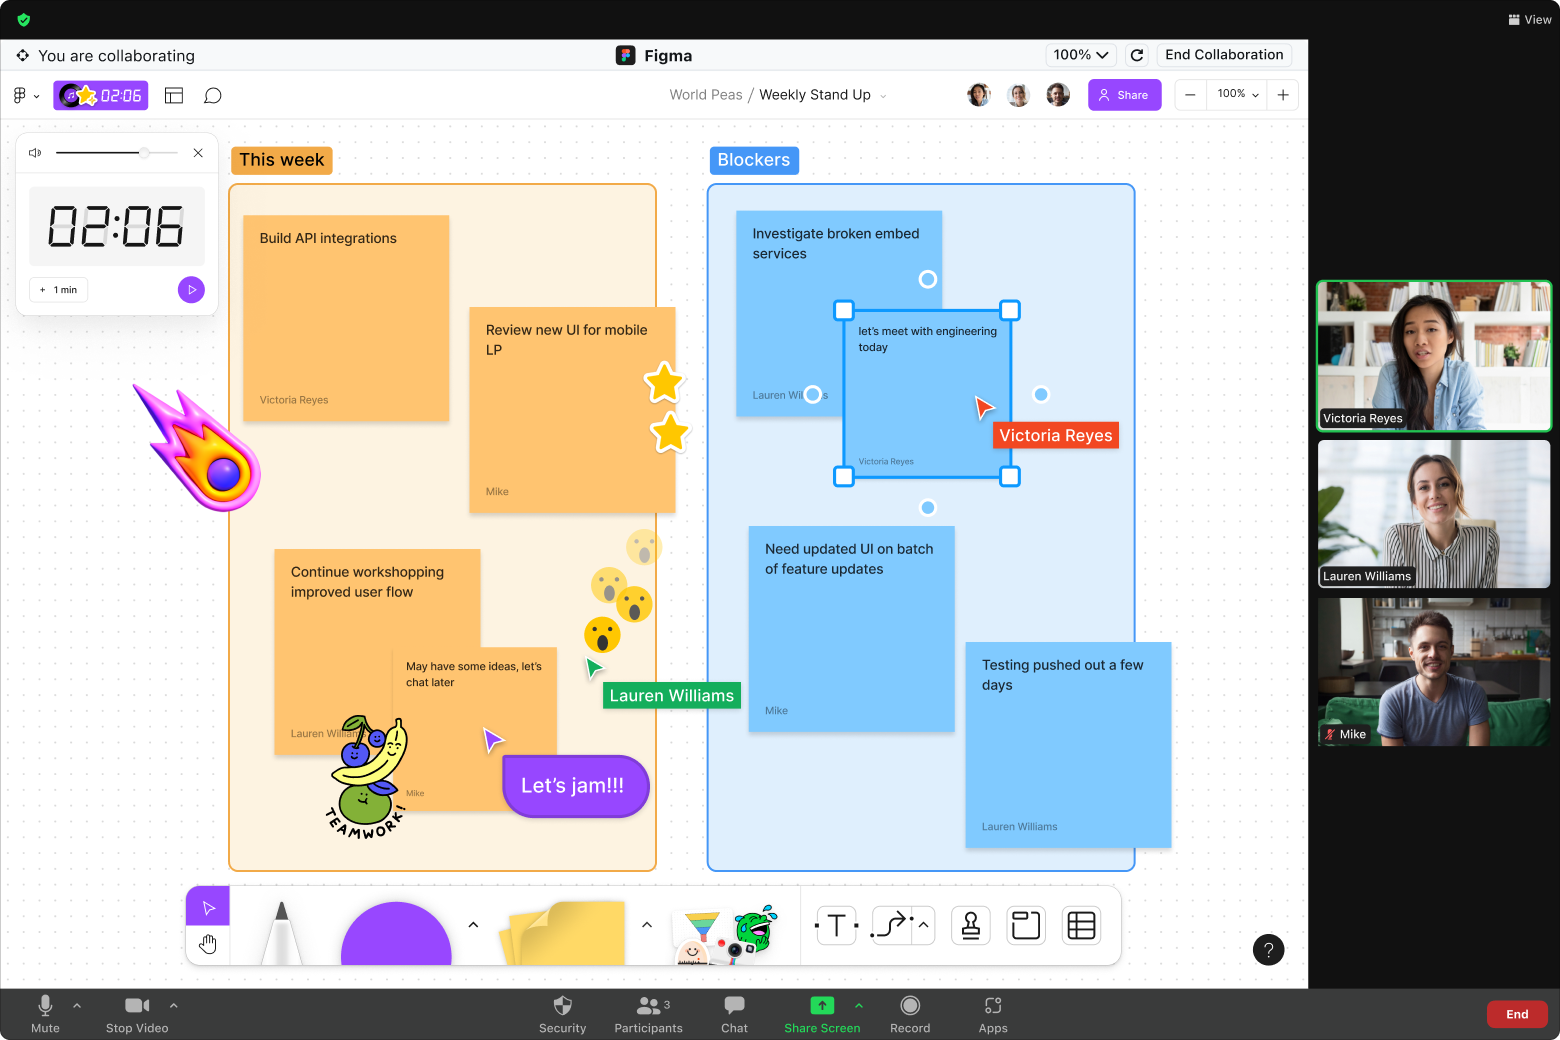Click the End Collaboration button
1560x1040 pixels.
click(x=1224, y=55)
